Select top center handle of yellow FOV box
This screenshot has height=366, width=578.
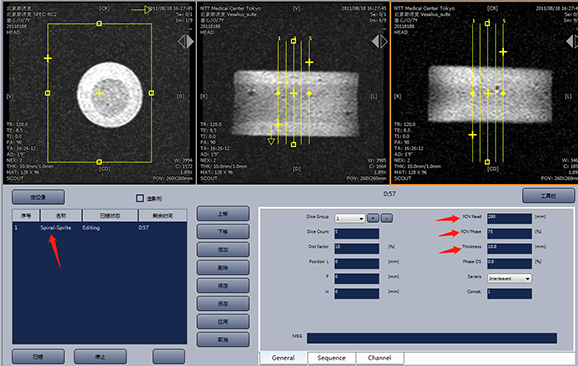(99, 24)
